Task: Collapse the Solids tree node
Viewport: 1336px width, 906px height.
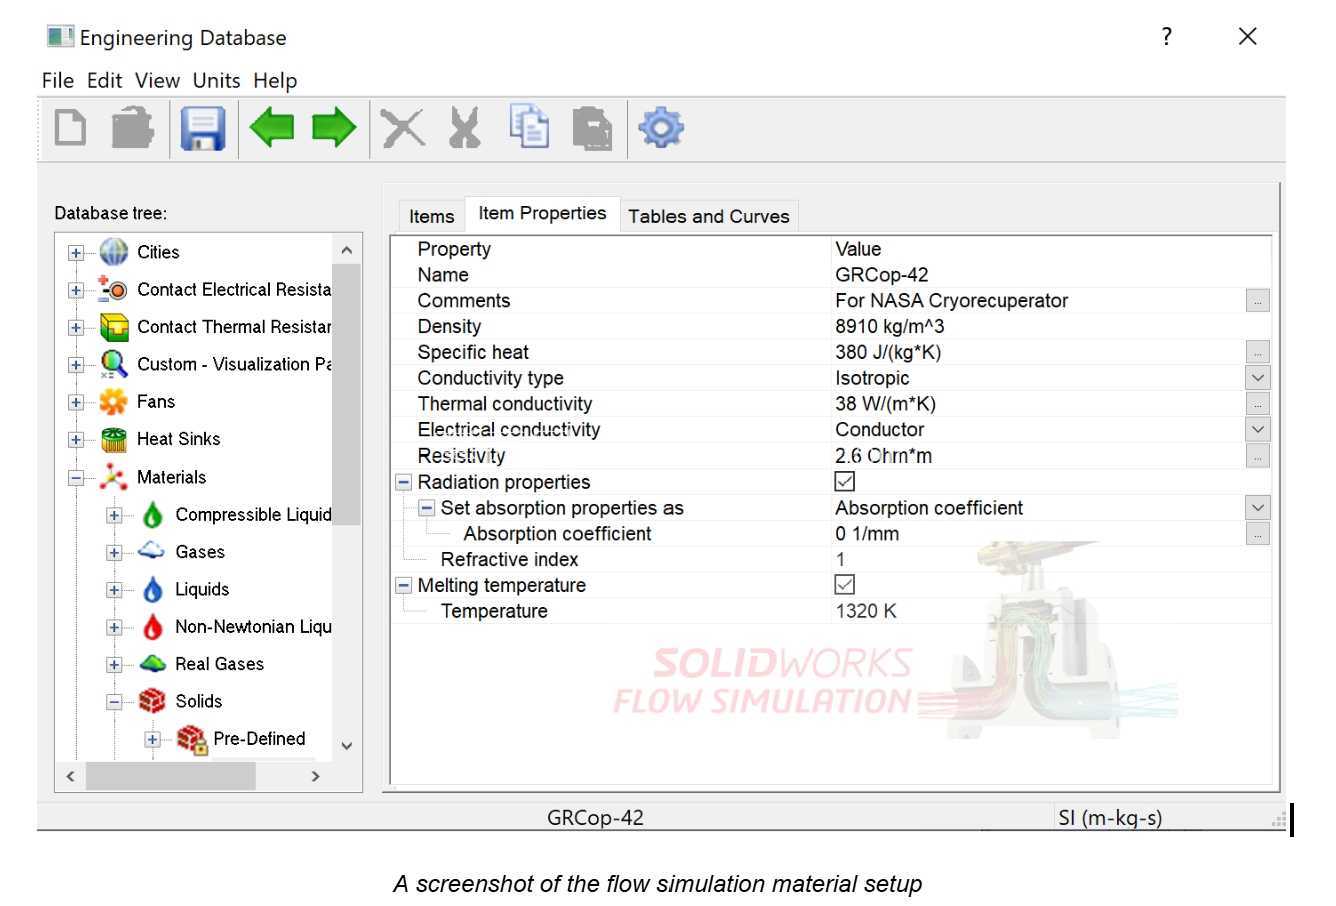Action: click(114, 702)
